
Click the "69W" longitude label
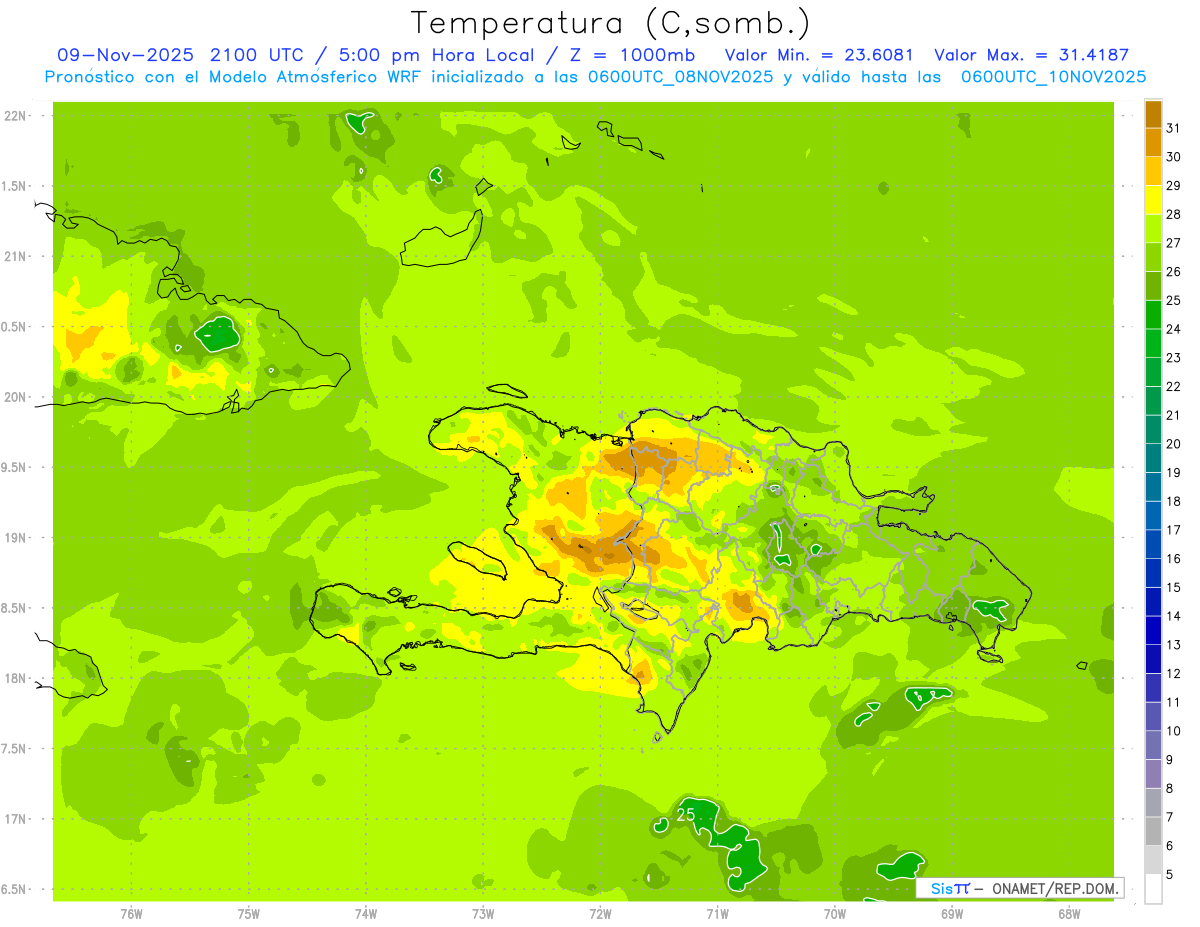click(952, 914)
